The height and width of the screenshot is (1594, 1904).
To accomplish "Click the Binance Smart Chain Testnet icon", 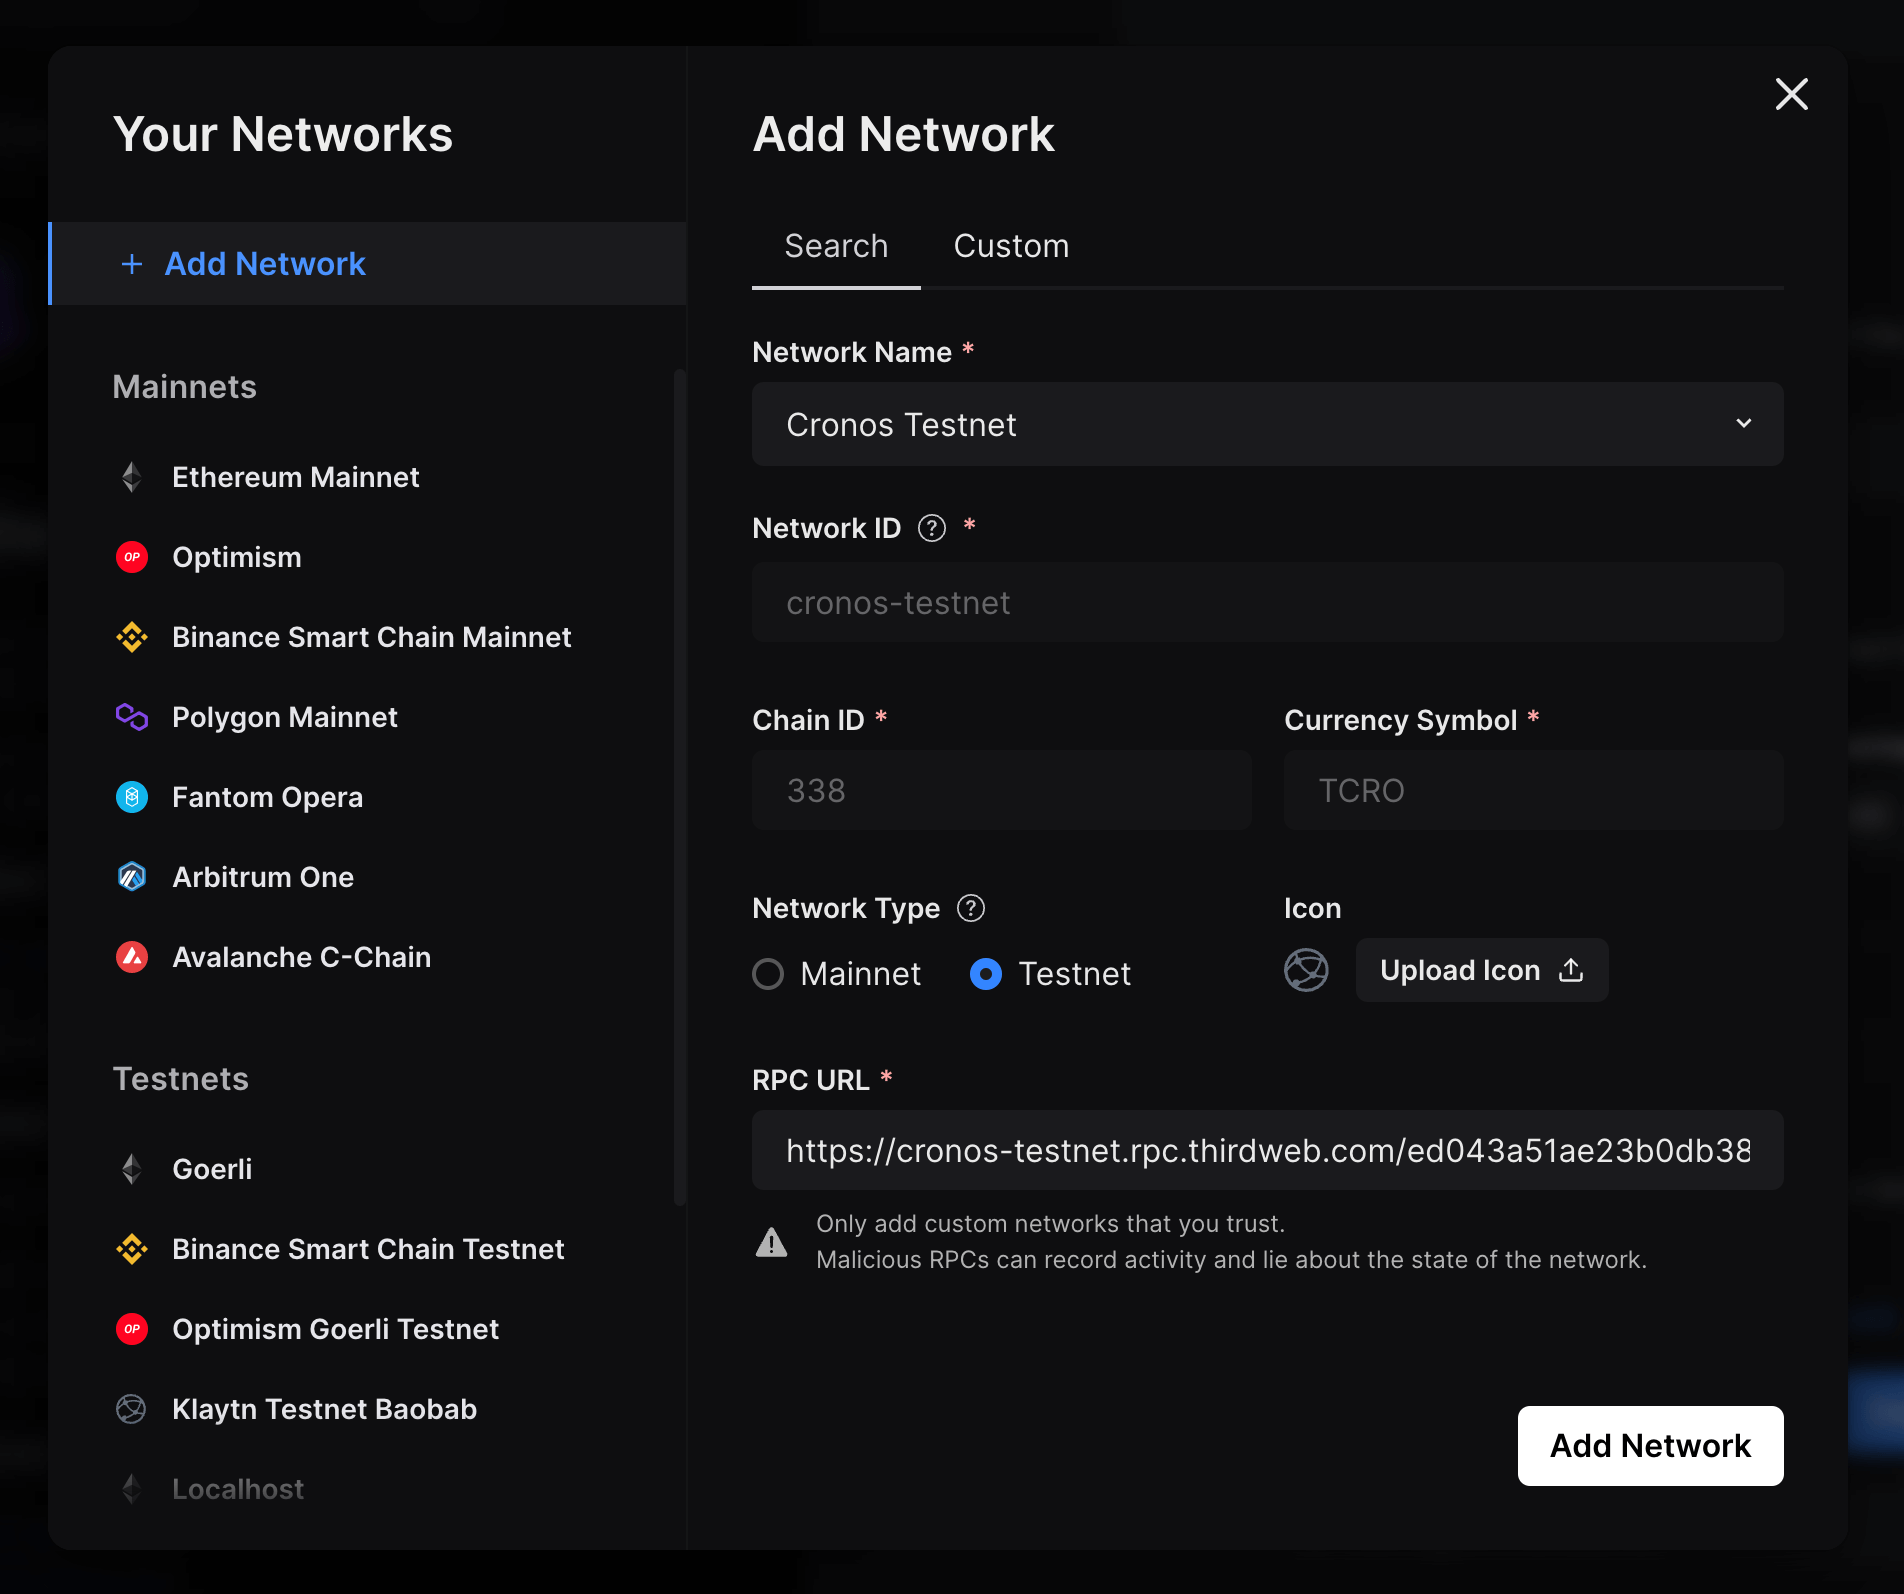I will pos(132,1249).
